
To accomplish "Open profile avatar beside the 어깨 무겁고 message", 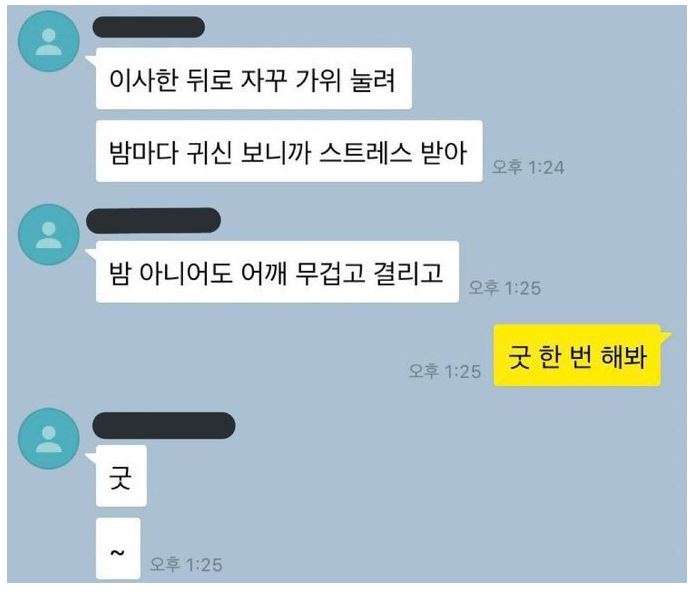I will (x=49, y=234).
